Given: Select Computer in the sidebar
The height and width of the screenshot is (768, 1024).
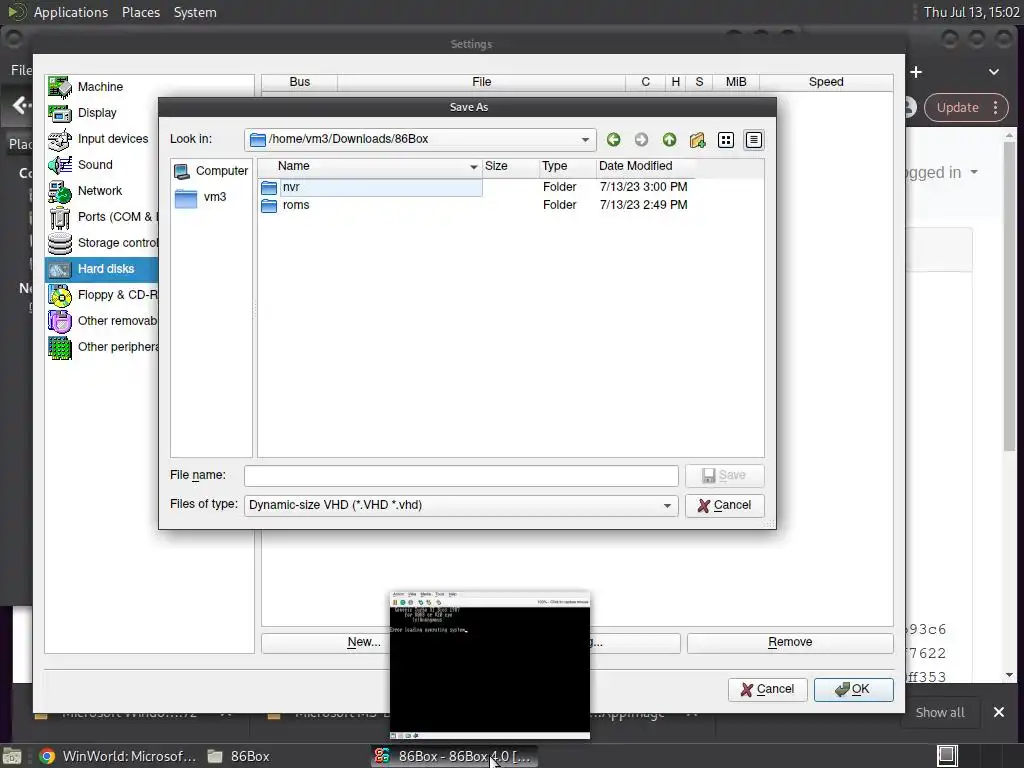Looking at the screenshot, I should point(211,171).
